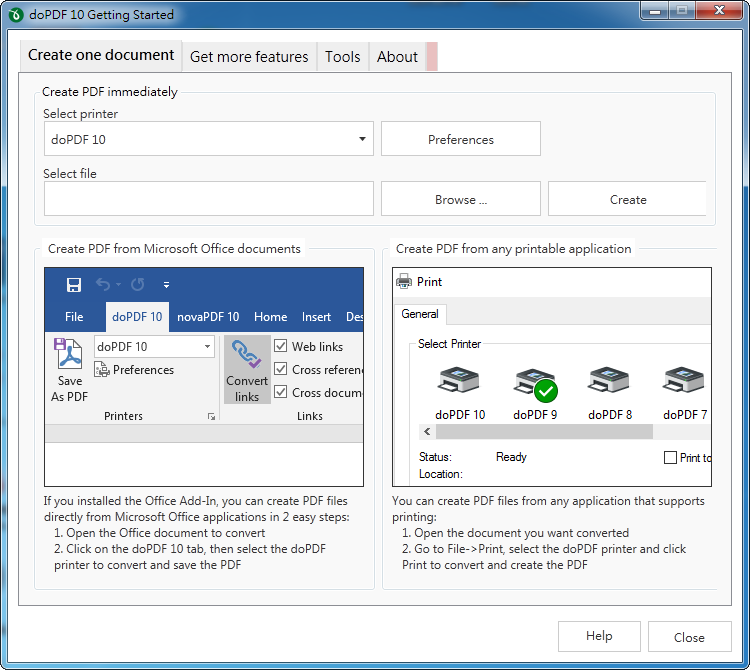Open the About tab
This screenshot has width=750, height=670.
click(397, 57)
